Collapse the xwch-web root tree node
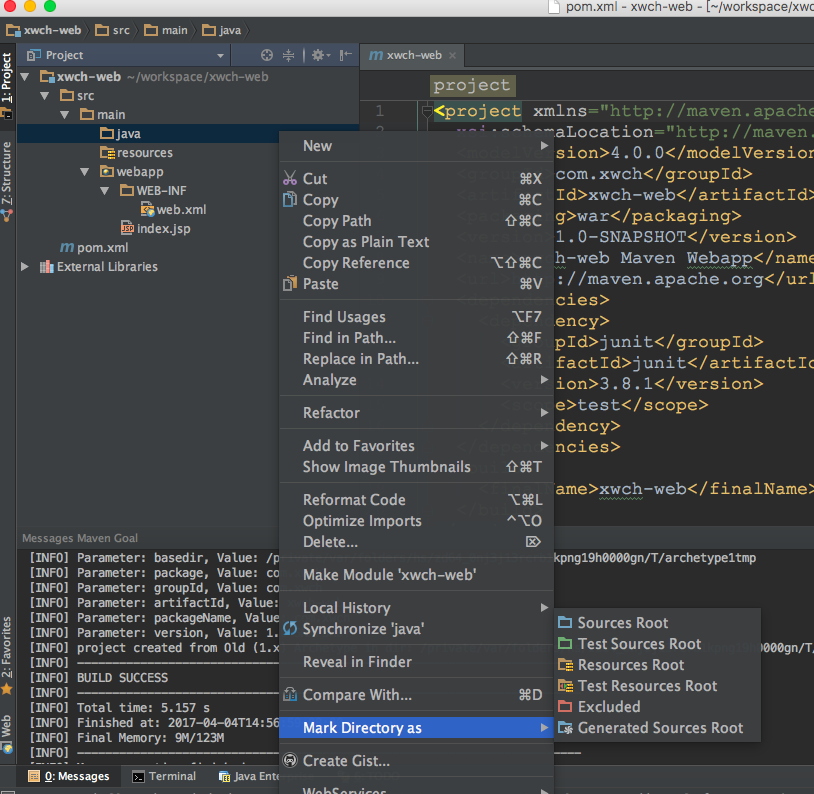Screen dimensions: 814x794 [x=24, y=77]
